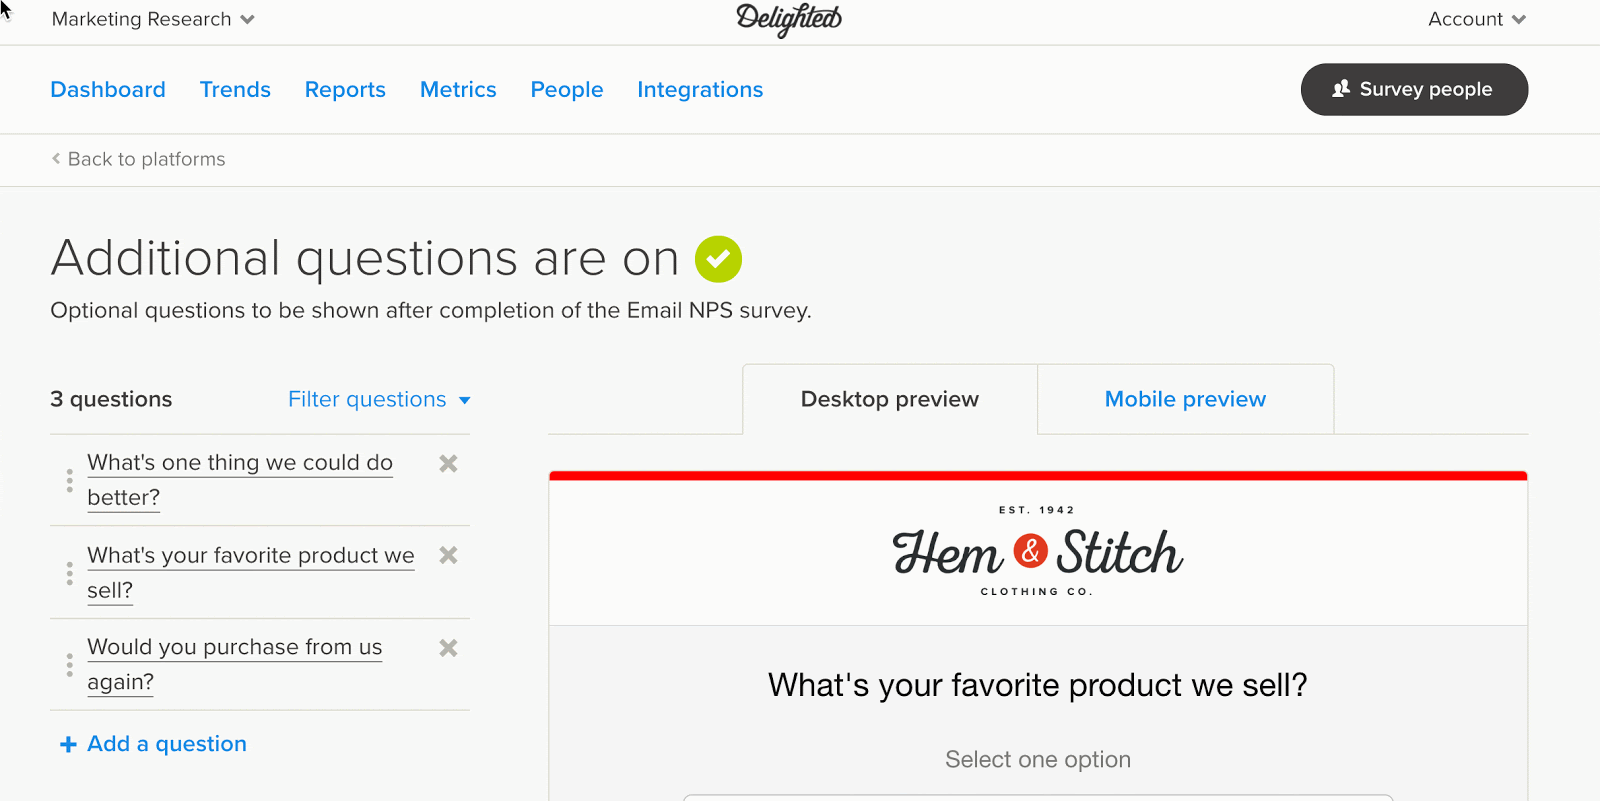Screen dimensions: 1600x801
Task: Switch to the Mobile preview tab
Action: [x=1185, y=399]
